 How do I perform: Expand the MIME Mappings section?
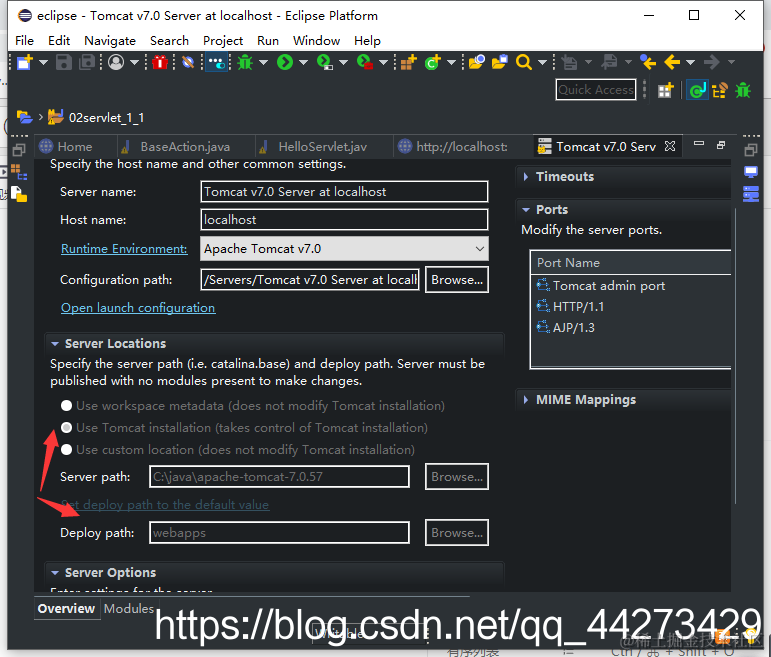[526, 400]
